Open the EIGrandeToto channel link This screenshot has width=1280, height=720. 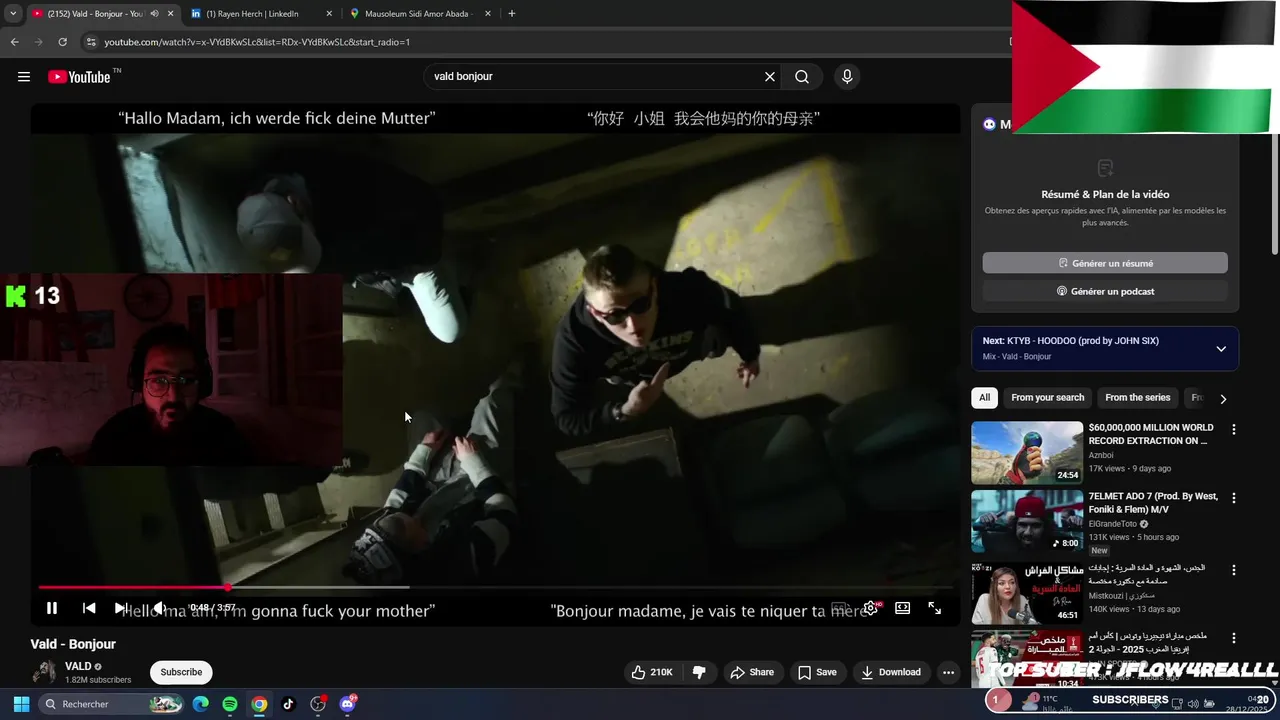tap(1114, 523)
